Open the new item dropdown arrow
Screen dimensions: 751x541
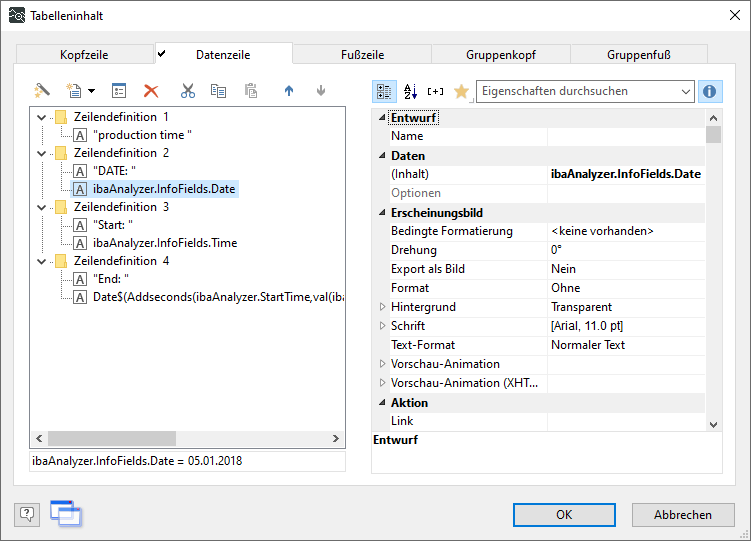91,91
